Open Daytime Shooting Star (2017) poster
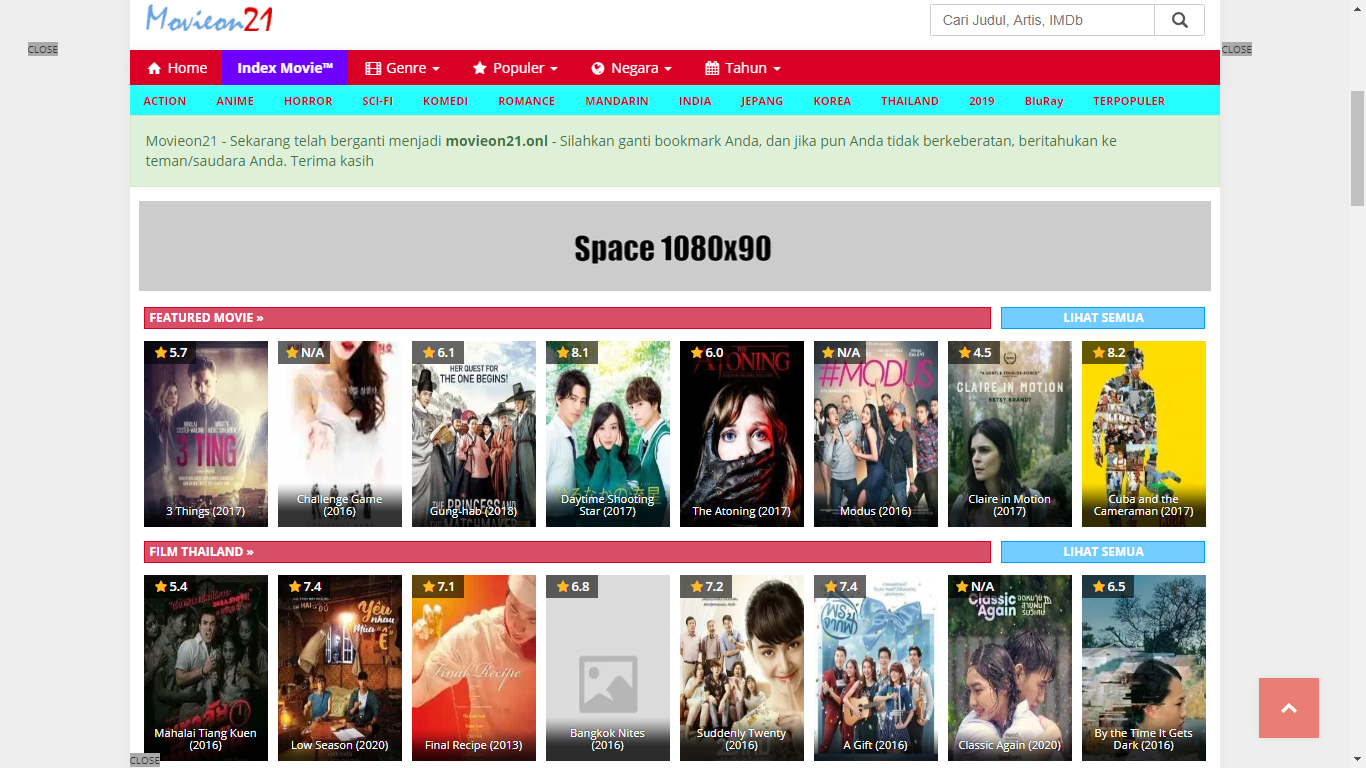 [x=608, y=434]
